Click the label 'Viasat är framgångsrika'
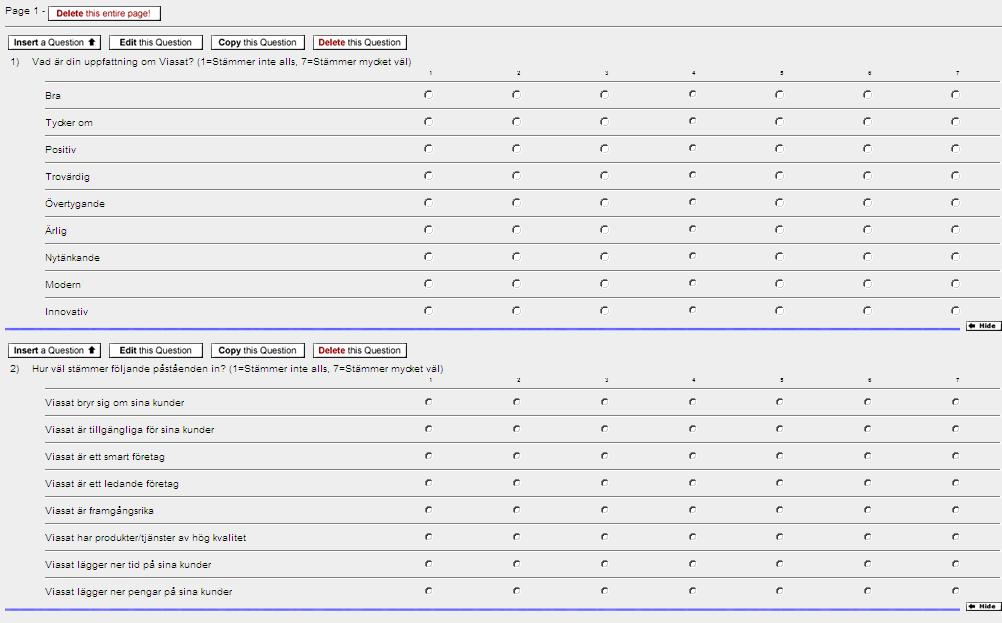This screenshot has height=623, width=1002. (x=99, y=511)
